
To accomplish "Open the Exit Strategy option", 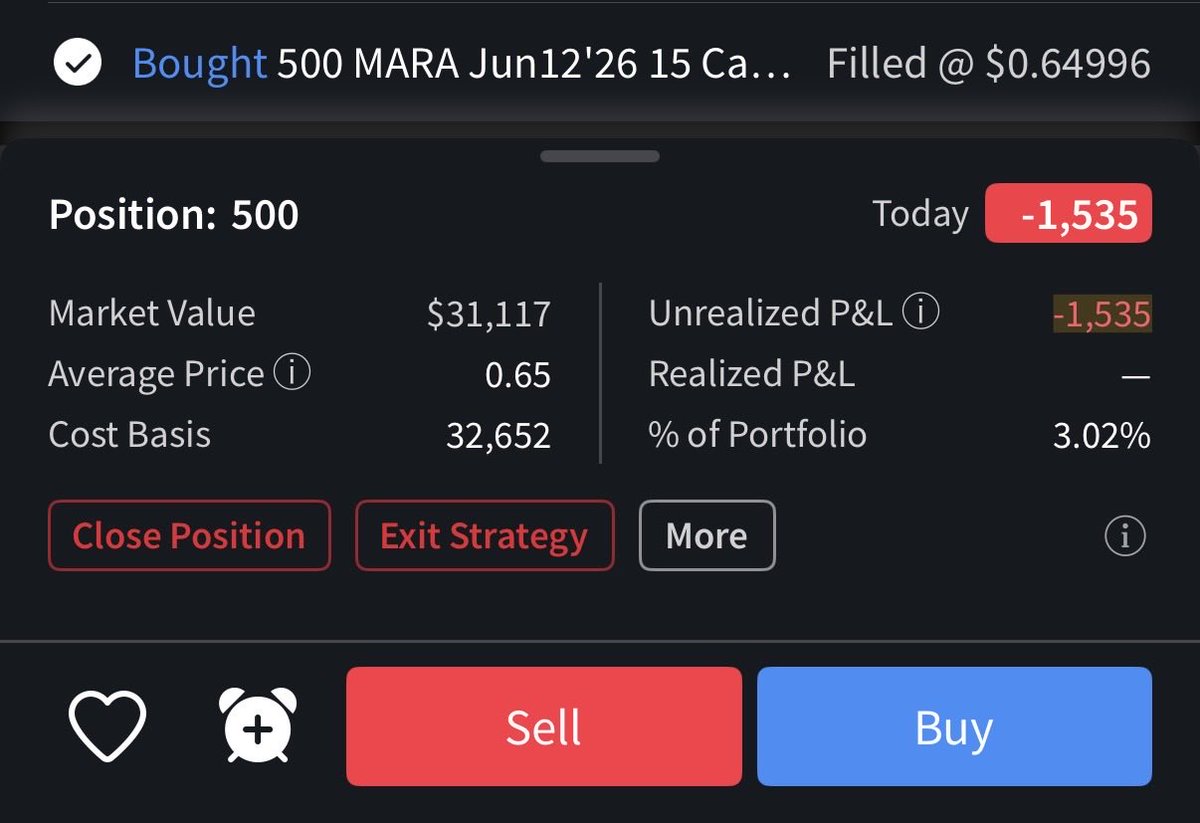I will [484, 536].
